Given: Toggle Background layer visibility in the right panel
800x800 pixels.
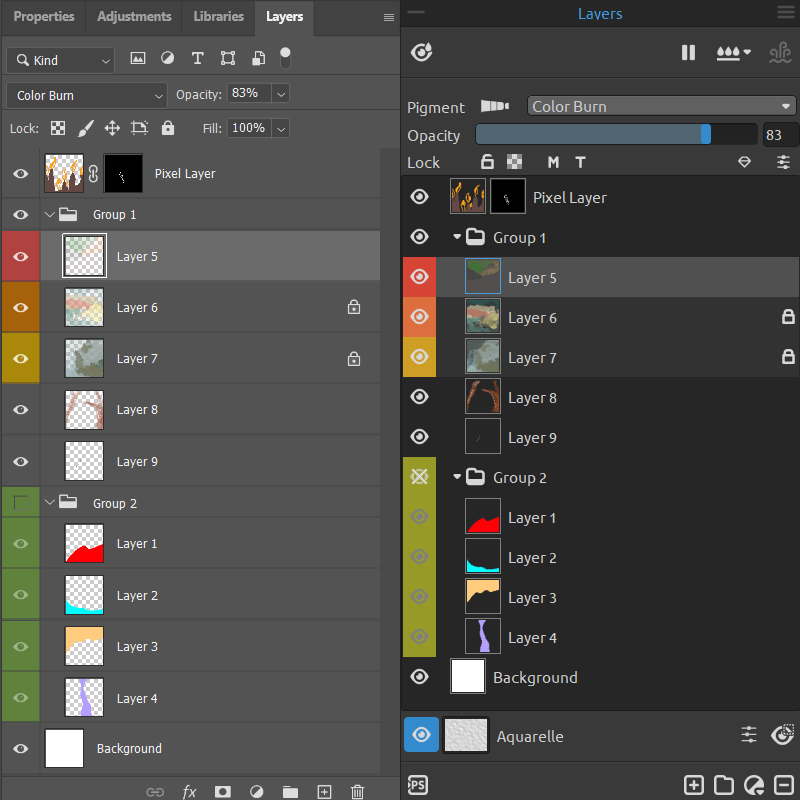Looking at the screenshot, I should coord(419,676).
